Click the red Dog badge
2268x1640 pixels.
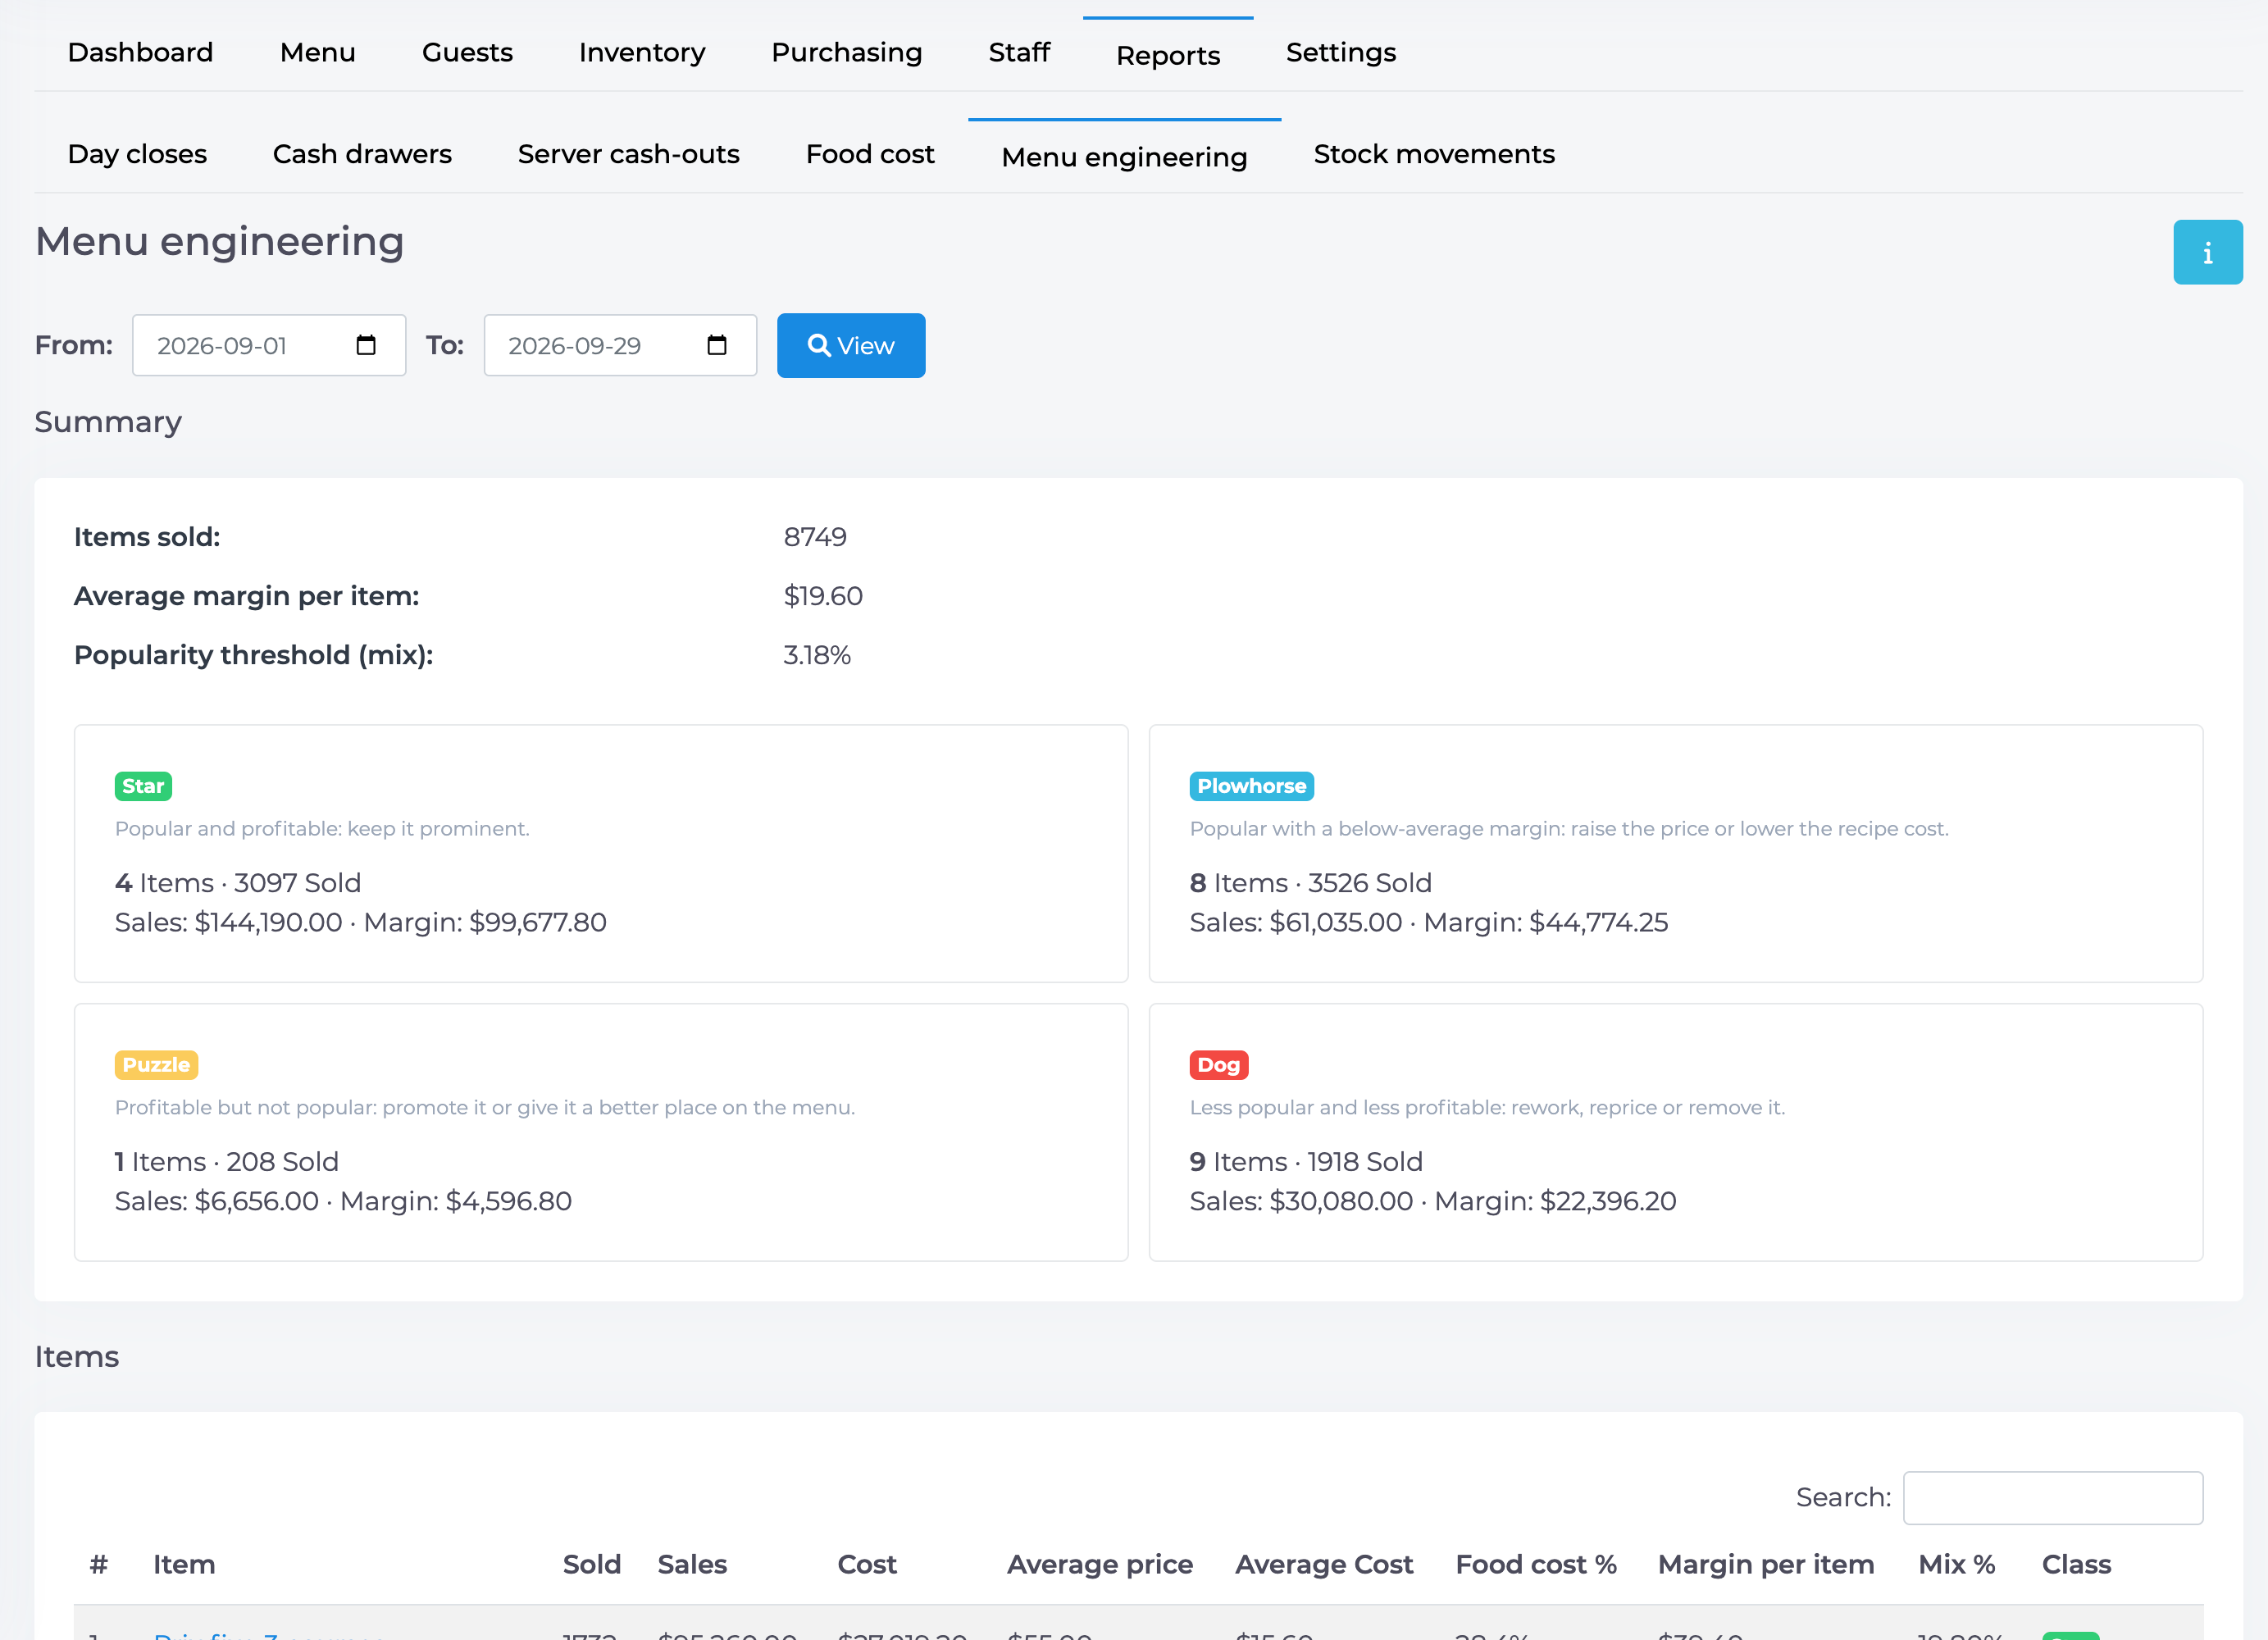pyautogui.click(x=1218, y=1065)
